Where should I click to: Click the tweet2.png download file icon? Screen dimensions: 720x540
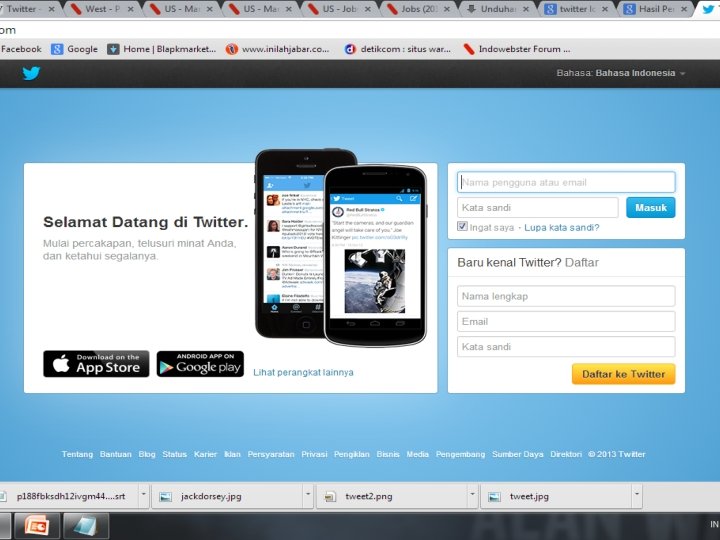[330, 496]
